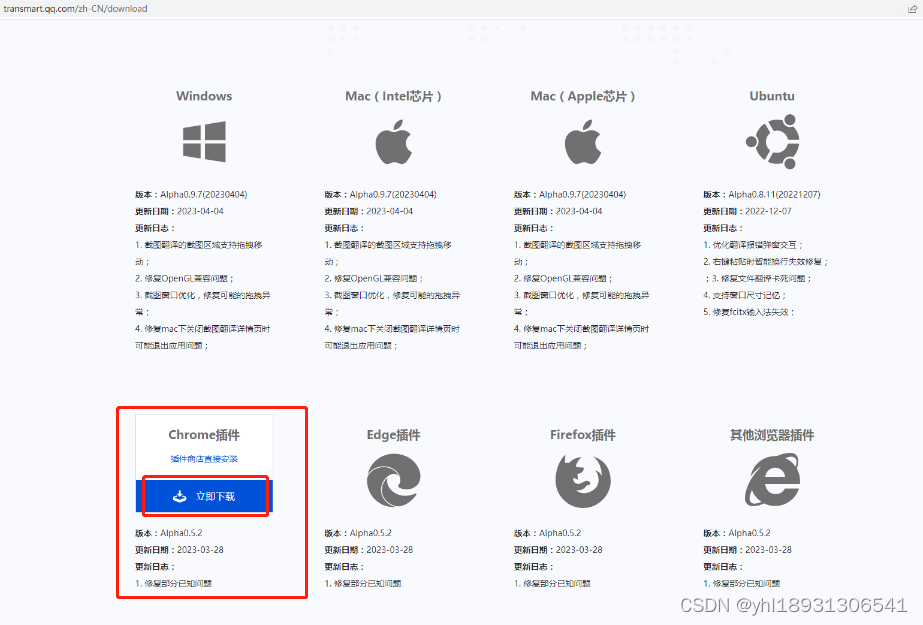The image size is (923, 625).
Task: Click the Edge plugin update date 2023-03-28
Action: click(x=390, y=550)
